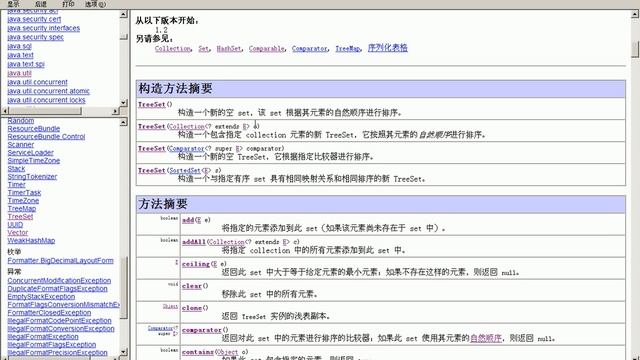Screen dimensions: 640x360
Task: Click the 显示 toolbar button
Action: pyautogui.click(x=13, y=4)
